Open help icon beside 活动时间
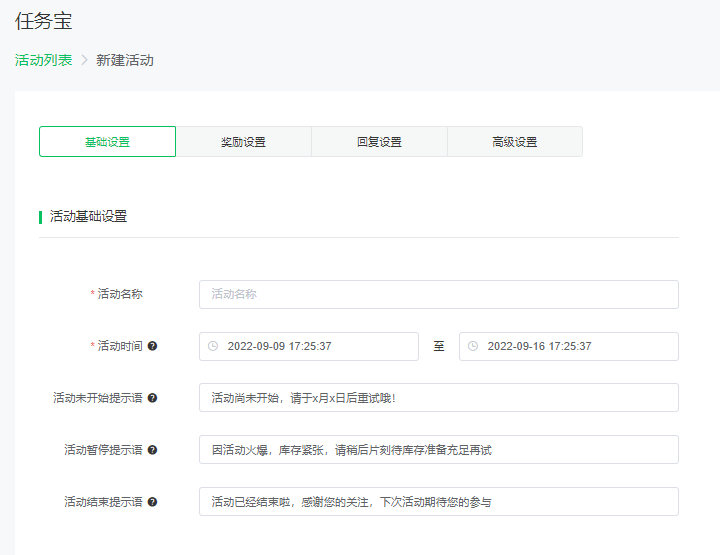Image resolution: width=720 pixels, height=555 pixels. point(152,346)
